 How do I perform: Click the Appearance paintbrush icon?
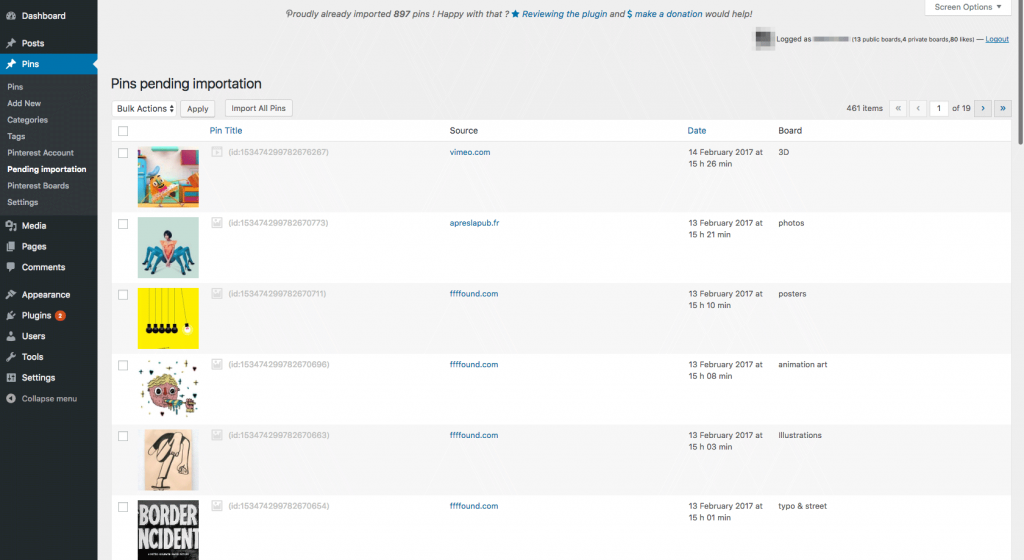point(10,295)
